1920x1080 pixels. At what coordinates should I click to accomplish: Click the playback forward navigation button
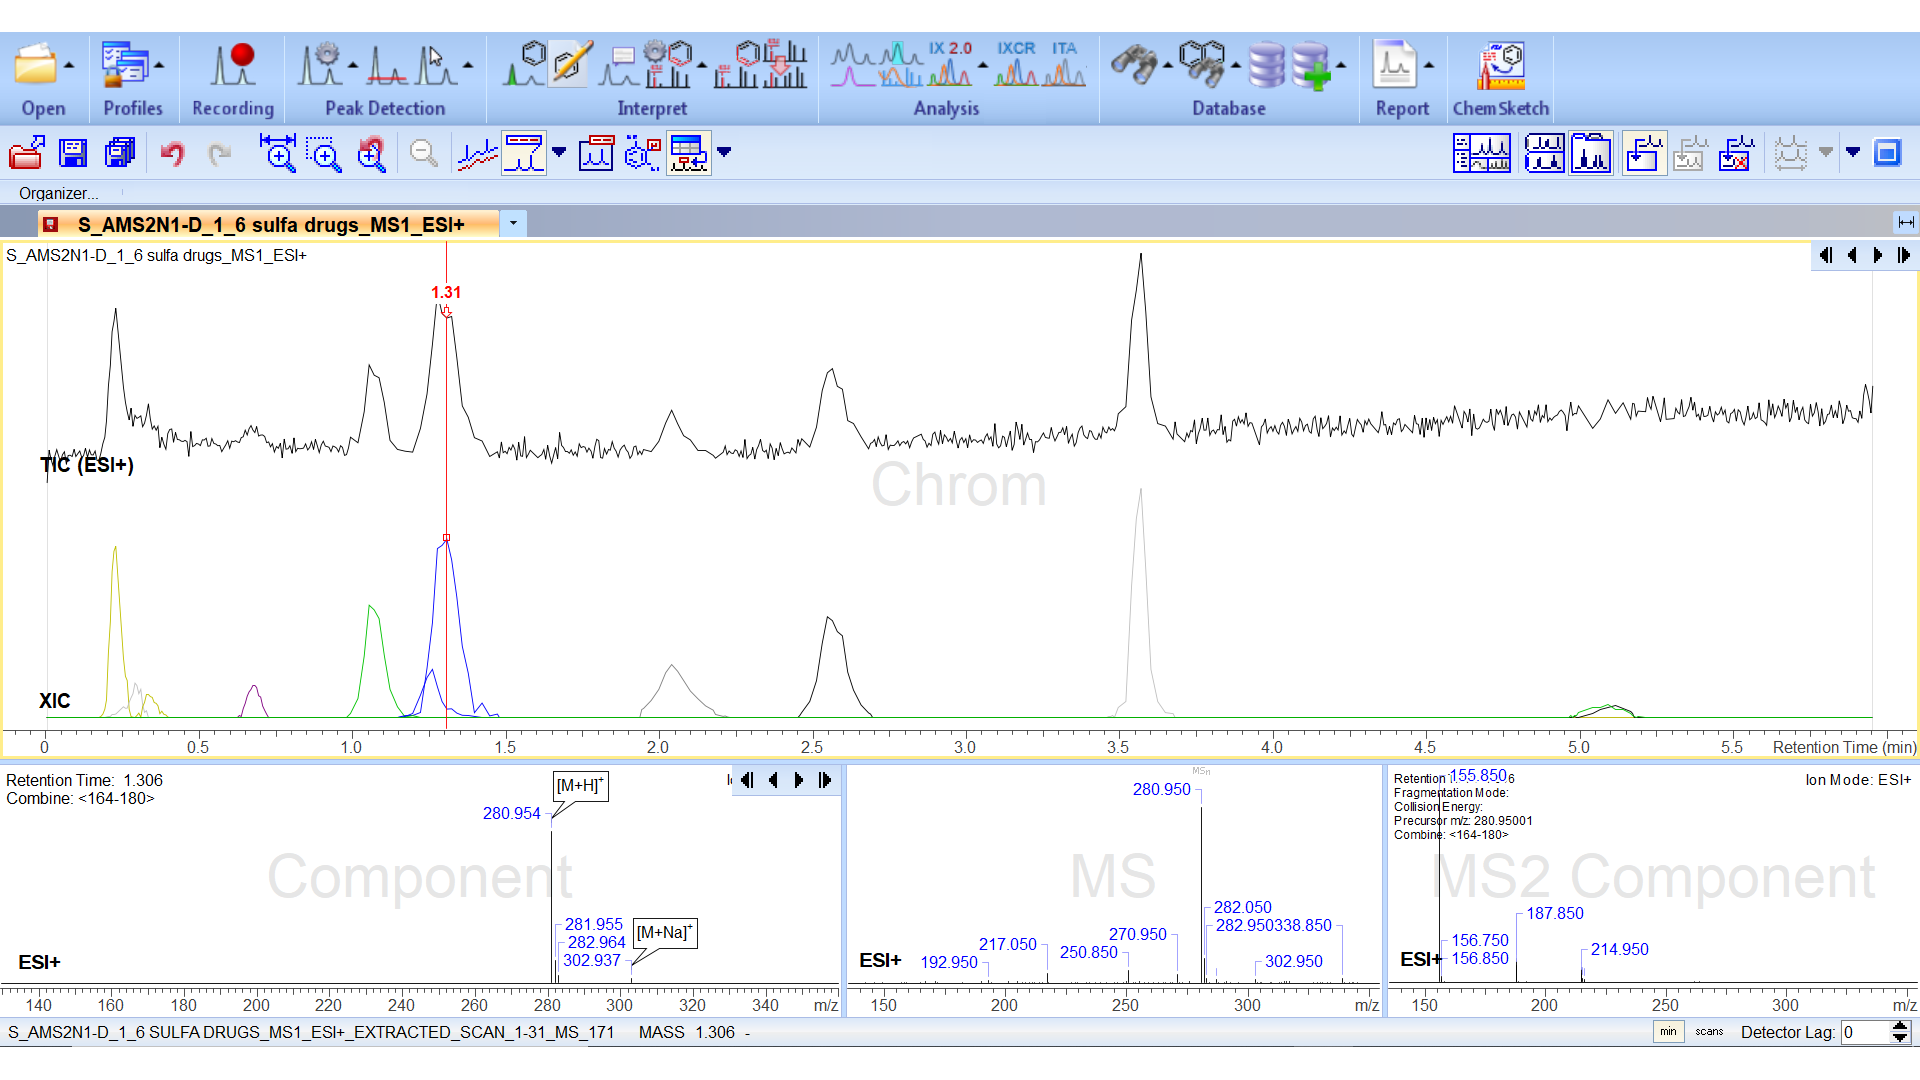click(800, 779)
